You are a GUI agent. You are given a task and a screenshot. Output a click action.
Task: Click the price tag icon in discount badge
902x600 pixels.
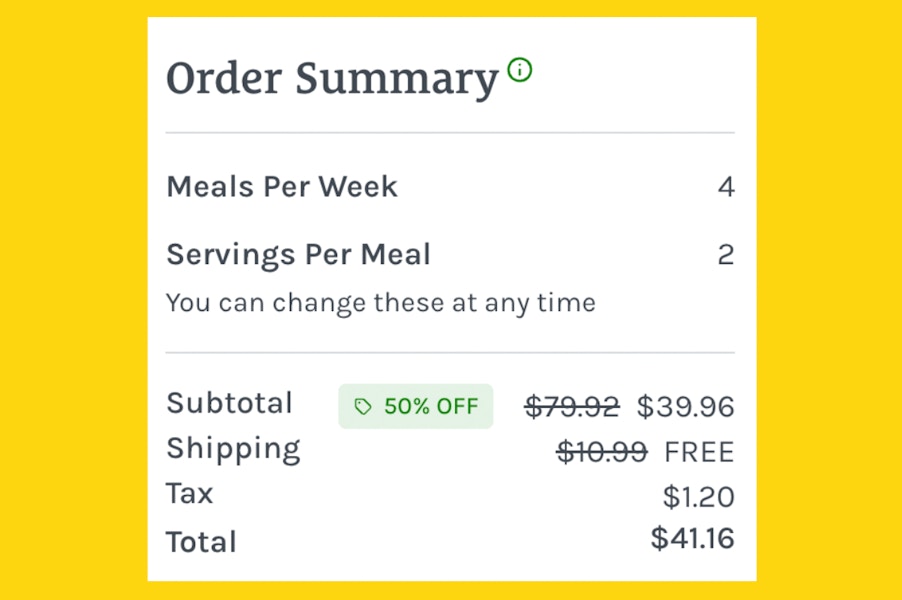coord(363,407)
